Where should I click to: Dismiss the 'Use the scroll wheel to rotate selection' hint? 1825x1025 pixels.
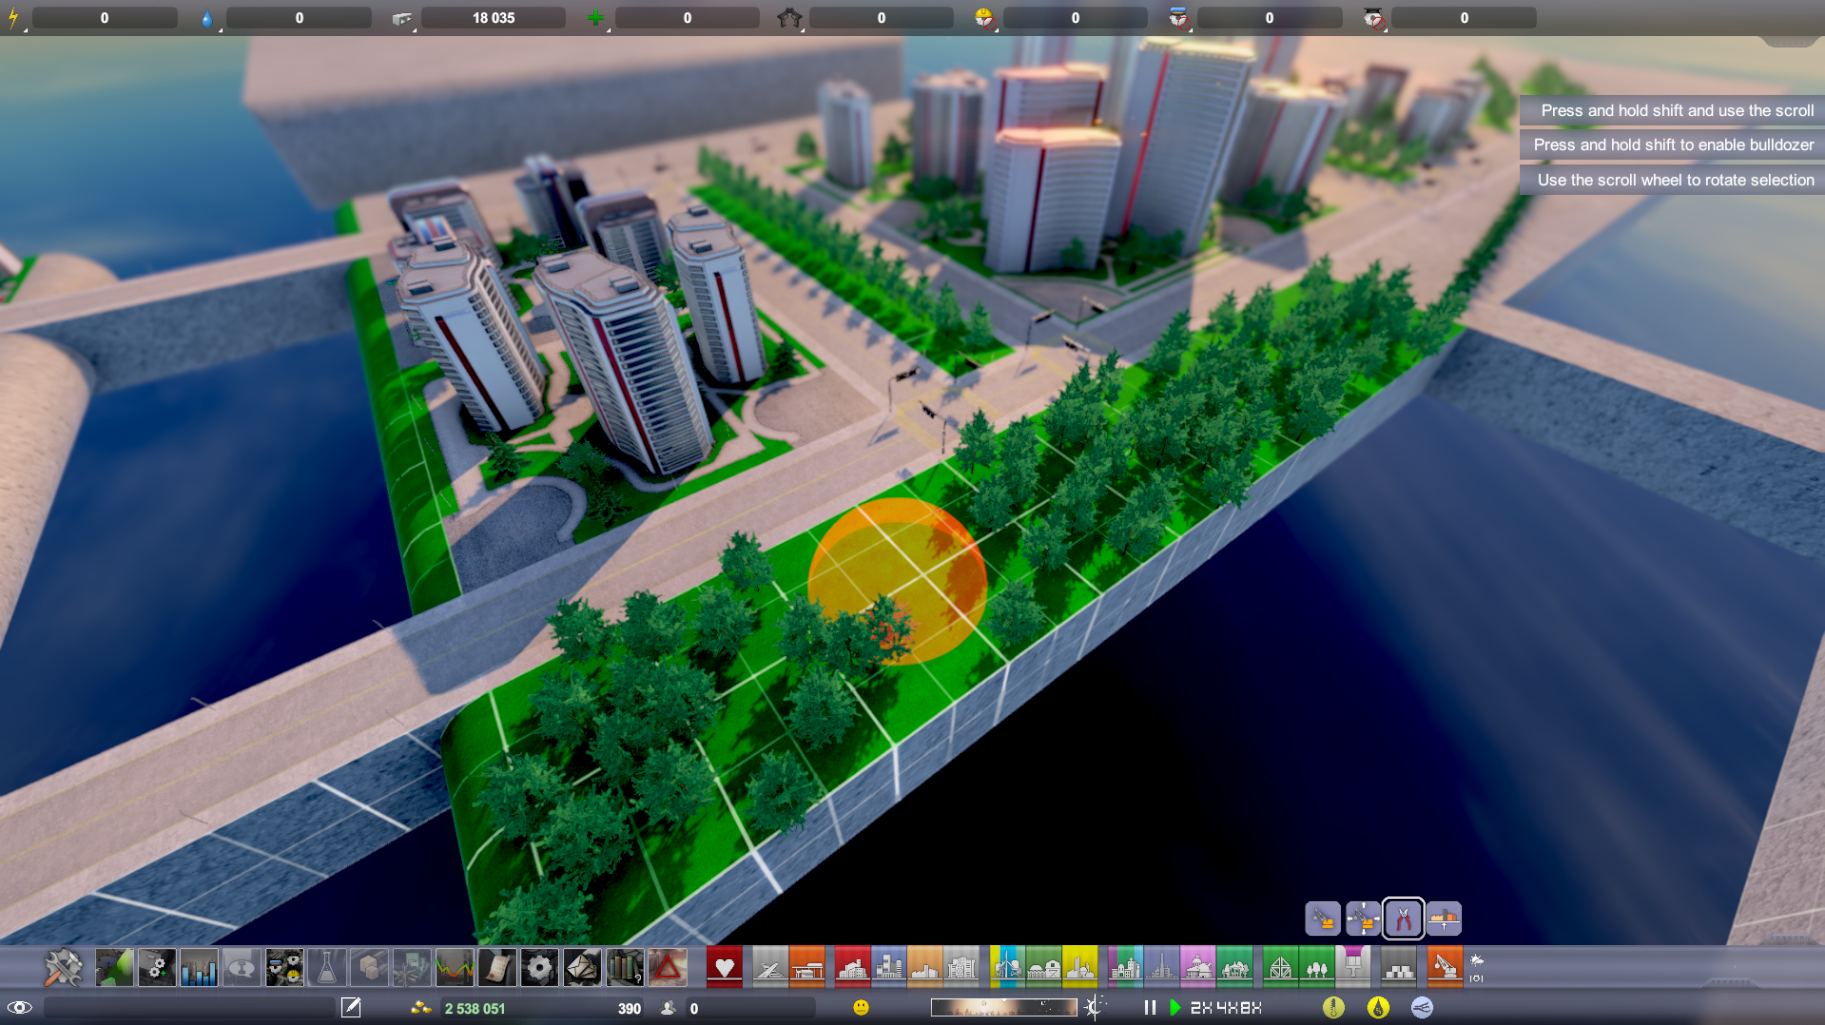[1675, 180]
